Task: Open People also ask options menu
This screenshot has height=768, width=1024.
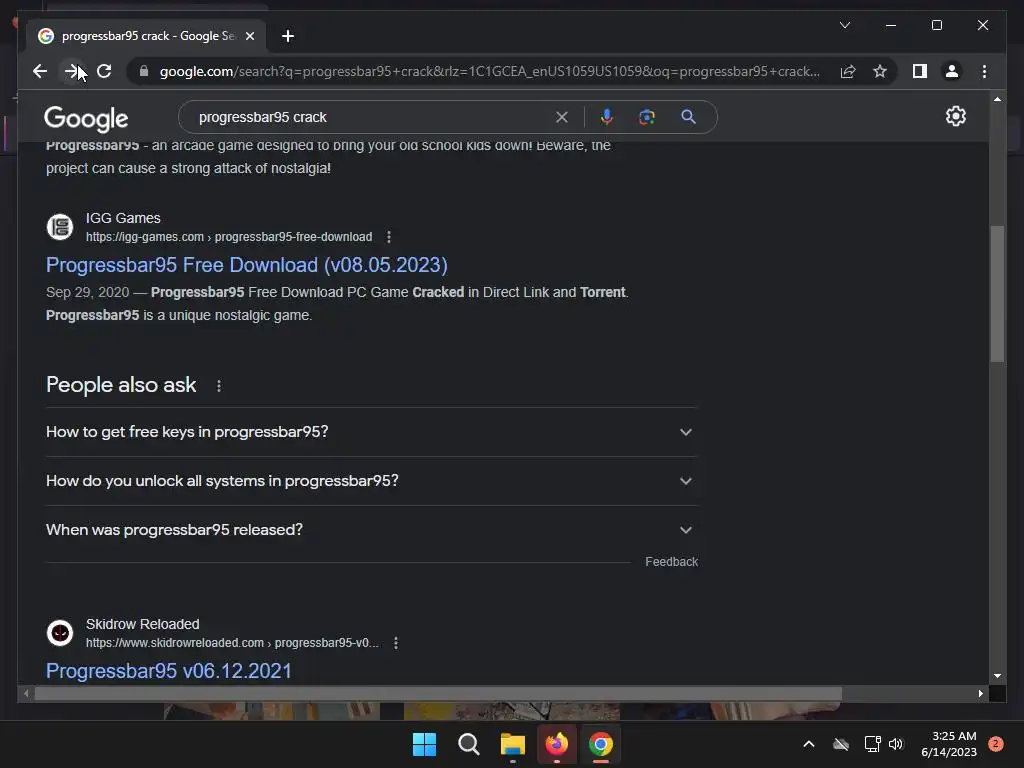Action: click(219, 386)
